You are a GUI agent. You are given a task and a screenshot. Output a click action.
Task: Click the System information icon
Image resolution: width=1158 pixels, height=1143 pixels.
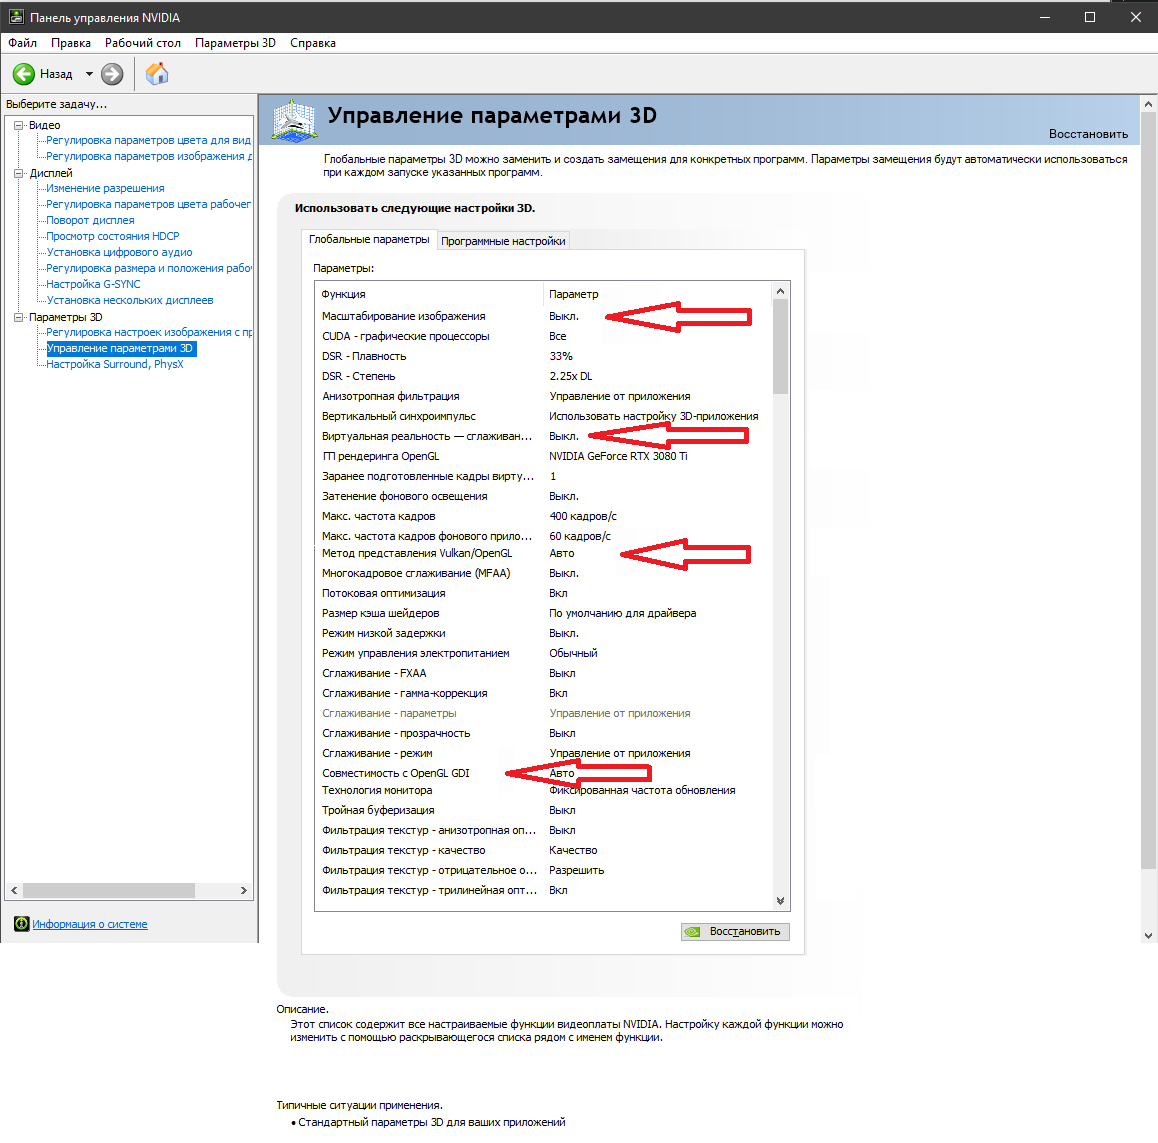(21, 924)
